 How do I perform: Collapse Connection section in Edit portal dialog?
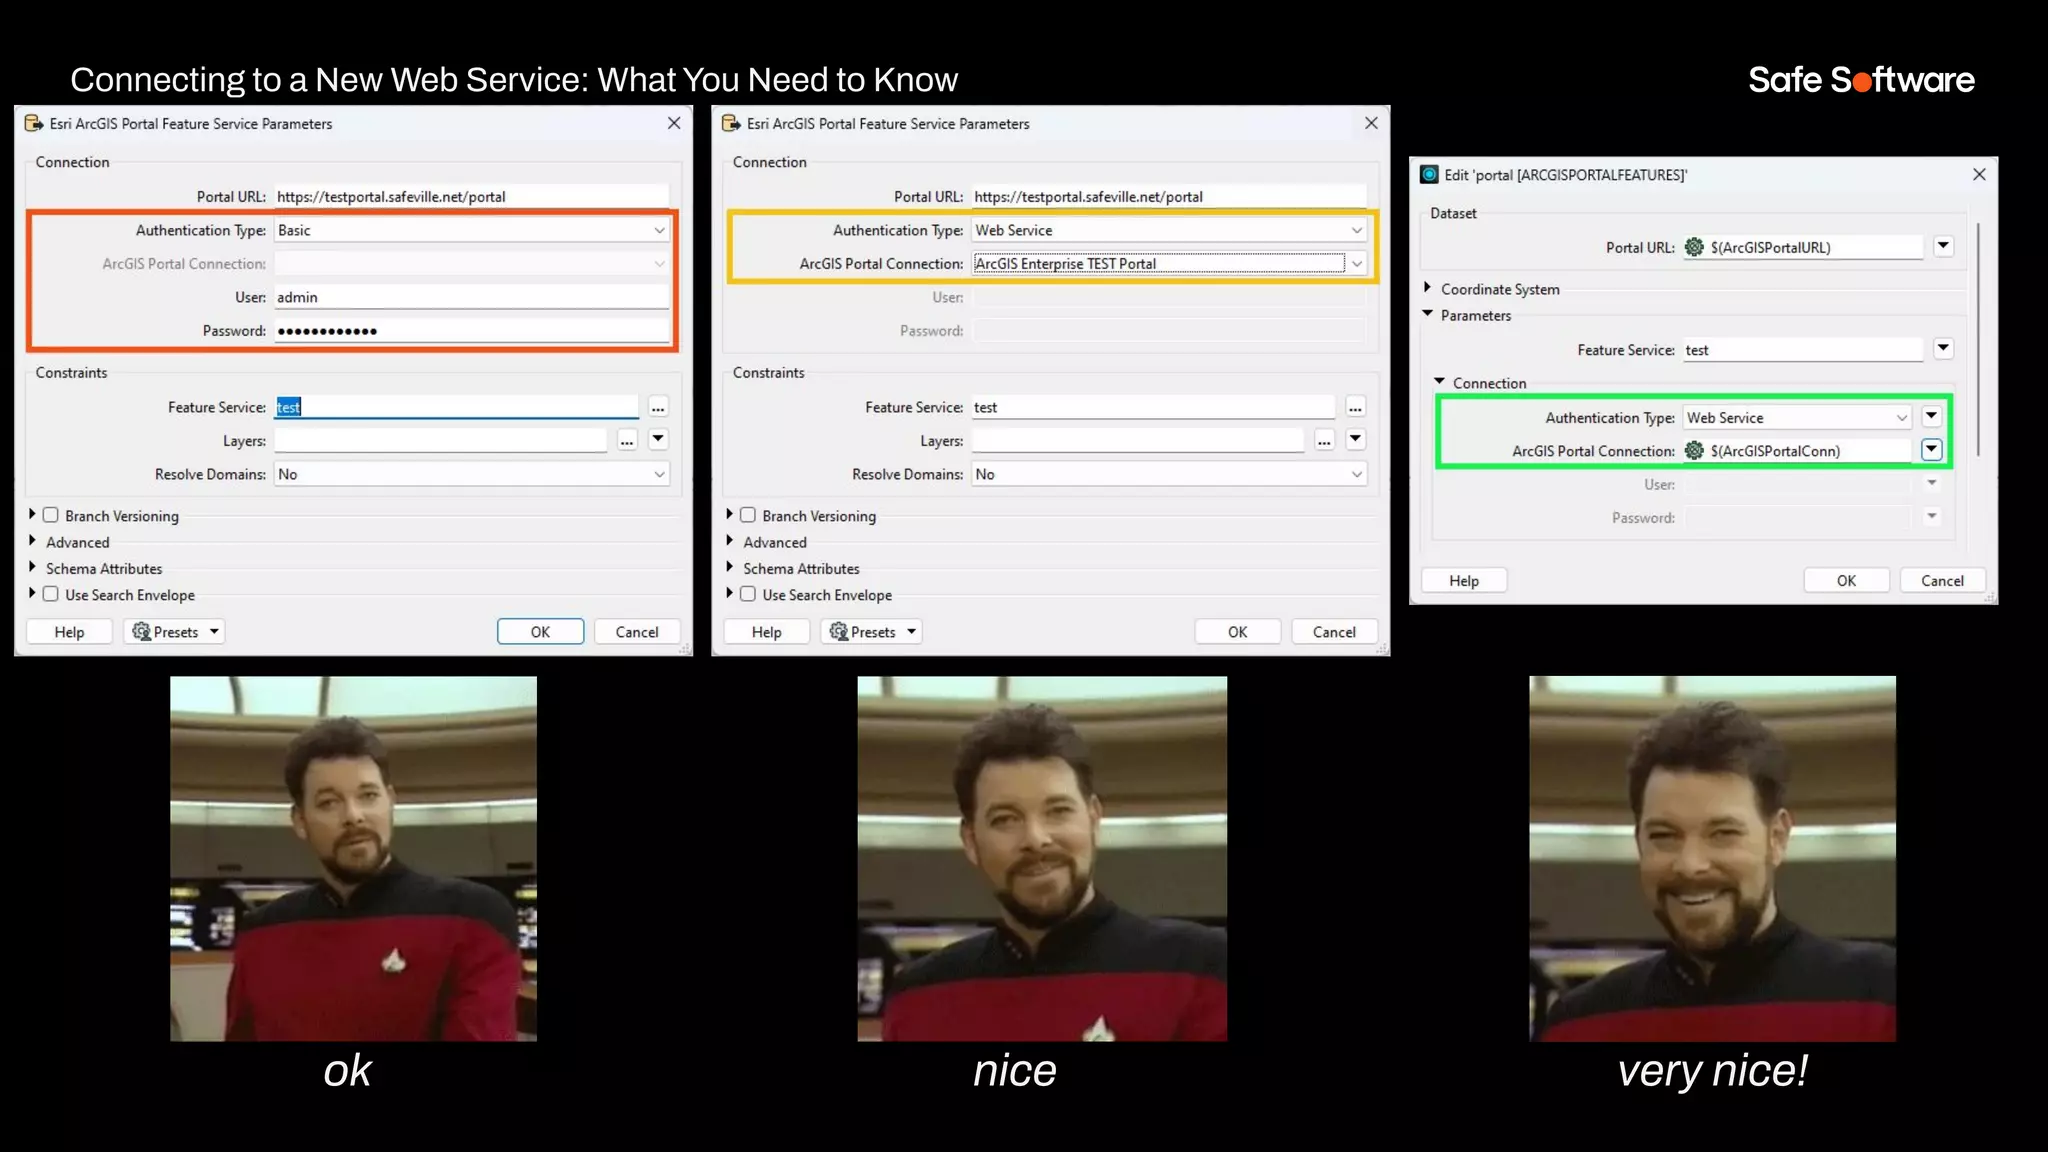(1439, 382)
